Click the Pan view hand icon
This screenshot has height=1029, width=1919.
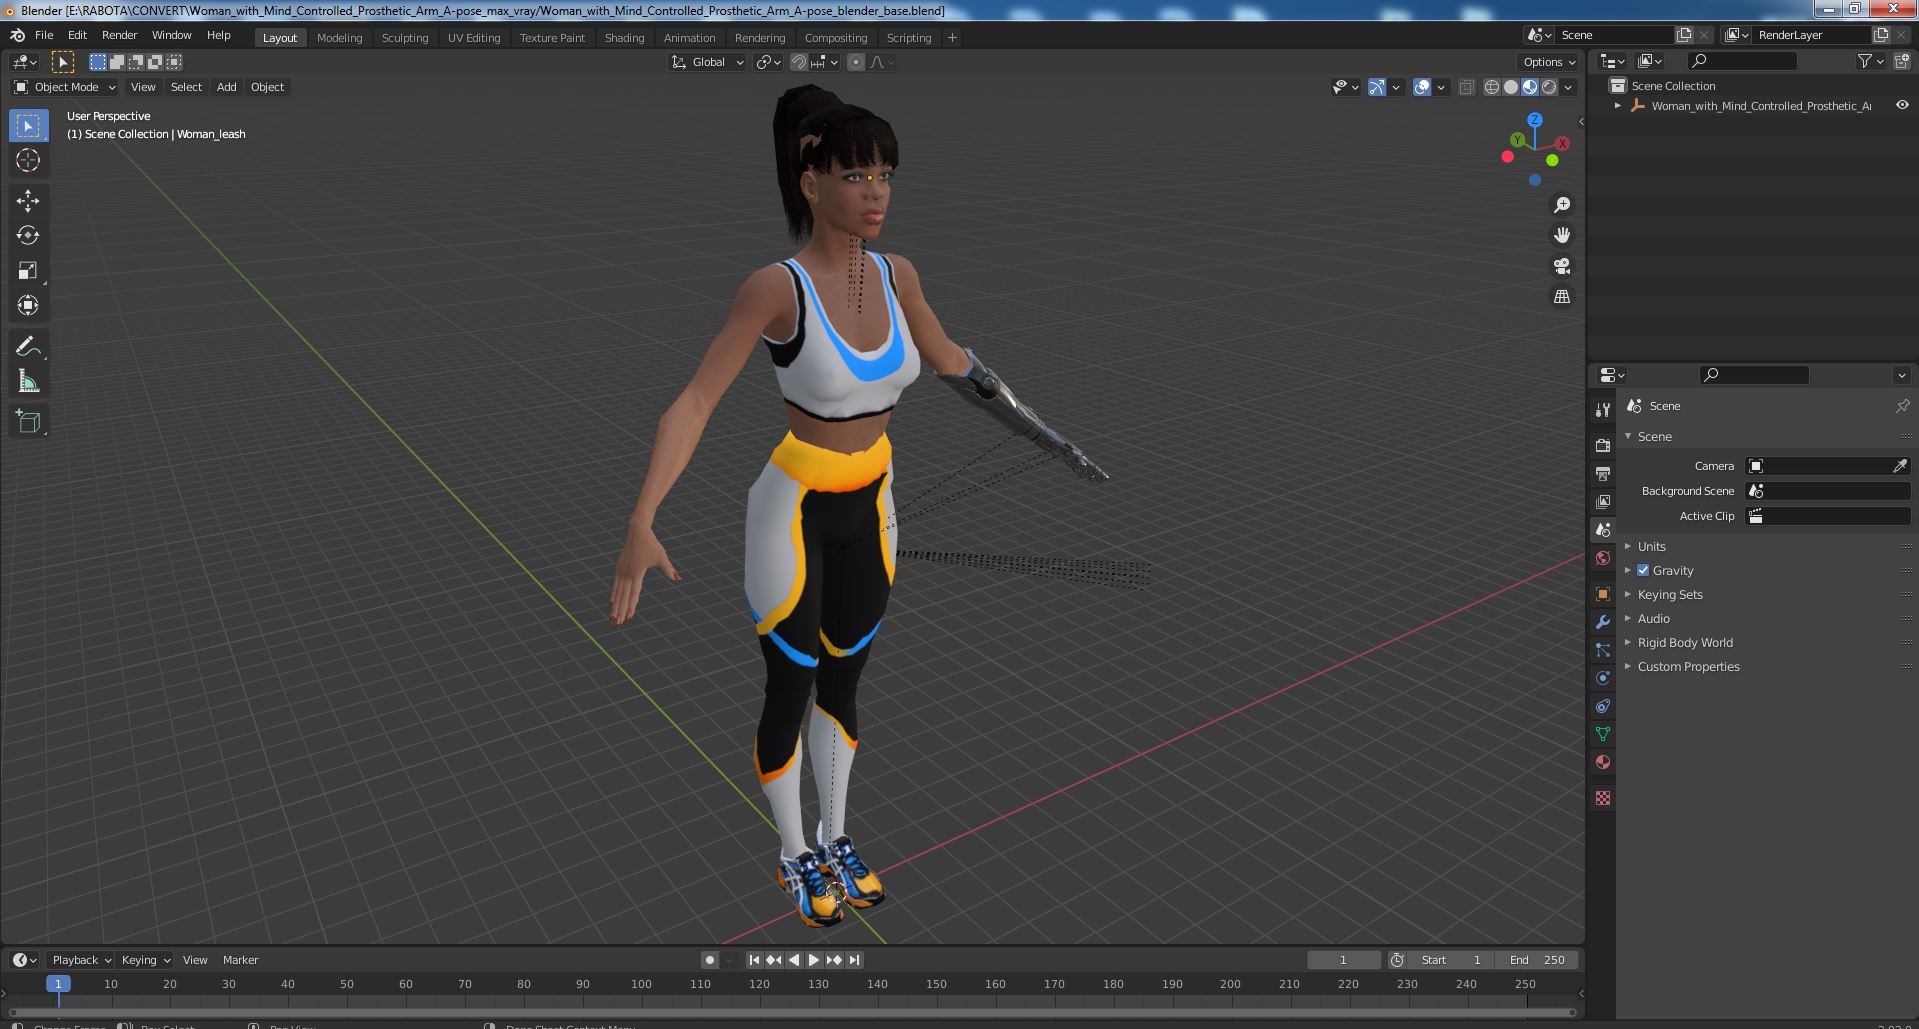[1561, 235]
